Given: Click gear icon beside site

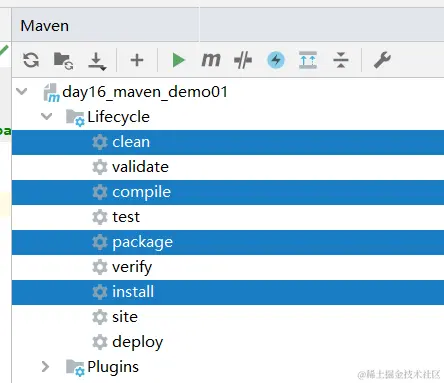Looking at the screenshot, I should coord(100,317).
